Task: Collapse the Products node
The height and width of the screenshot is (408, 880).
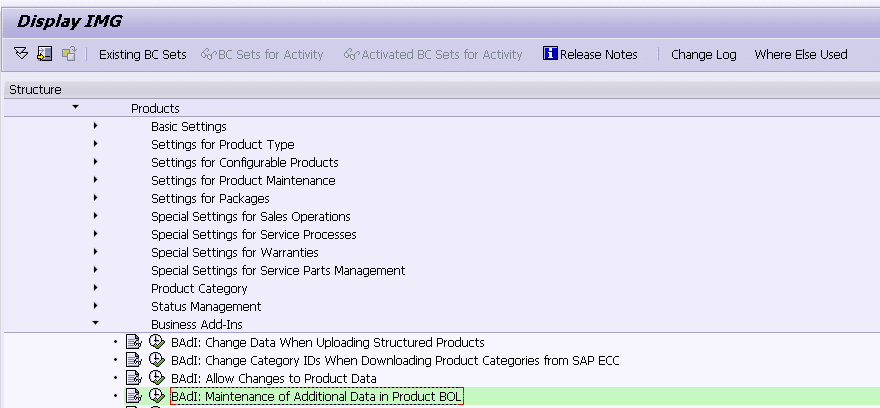Action: (75, 107)
